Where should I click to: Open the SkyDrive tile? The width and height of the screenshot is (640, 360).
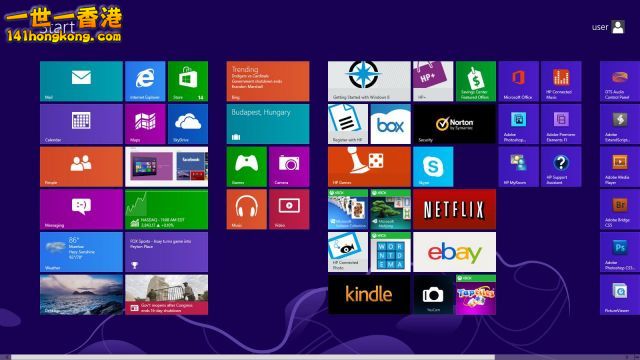pos(188,124)
